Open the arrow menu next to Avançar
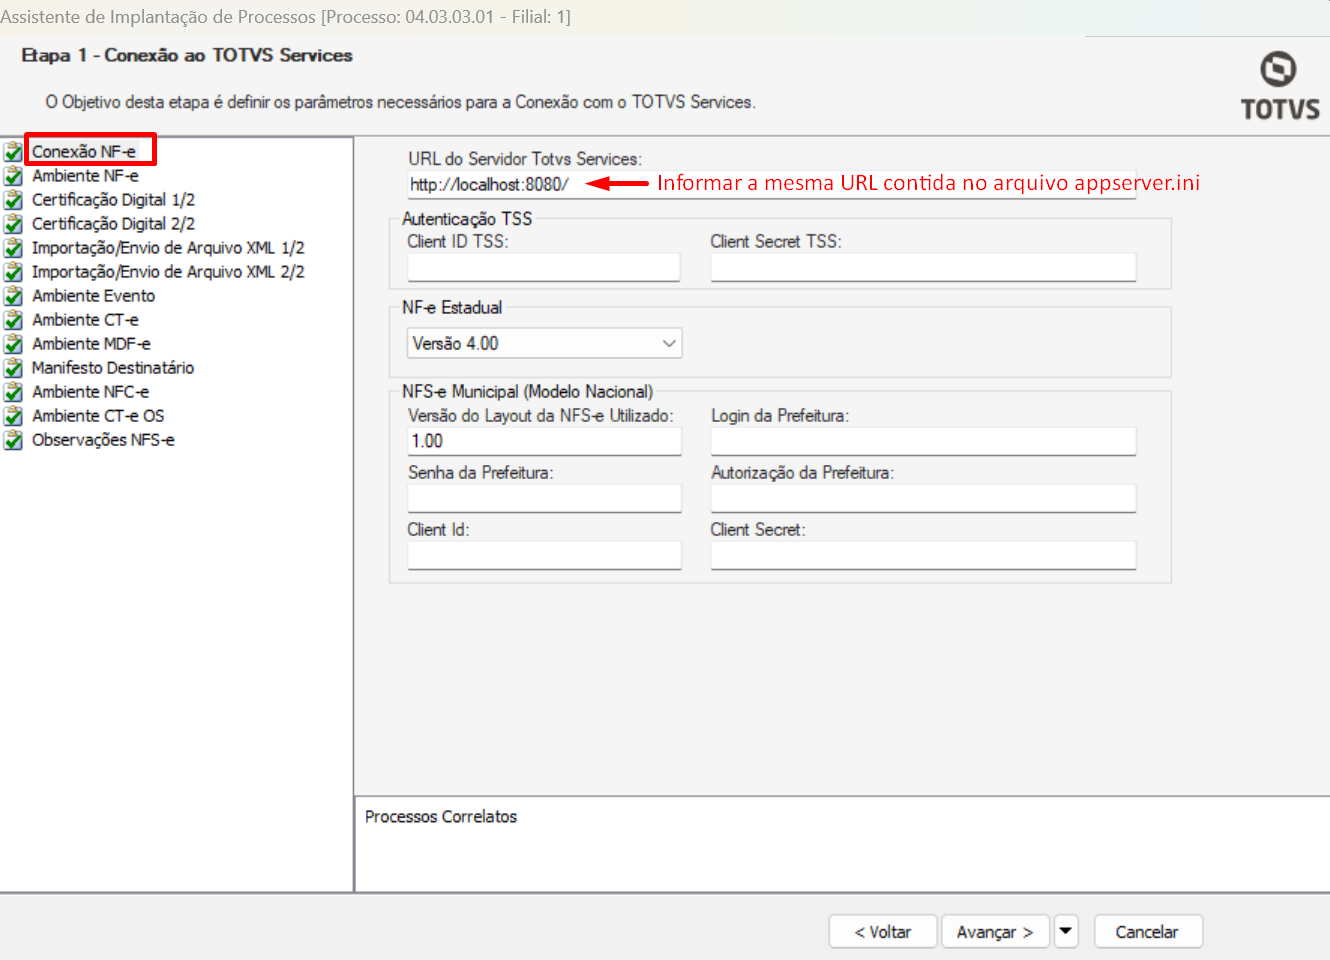1330x960 pixels. 1066,931
